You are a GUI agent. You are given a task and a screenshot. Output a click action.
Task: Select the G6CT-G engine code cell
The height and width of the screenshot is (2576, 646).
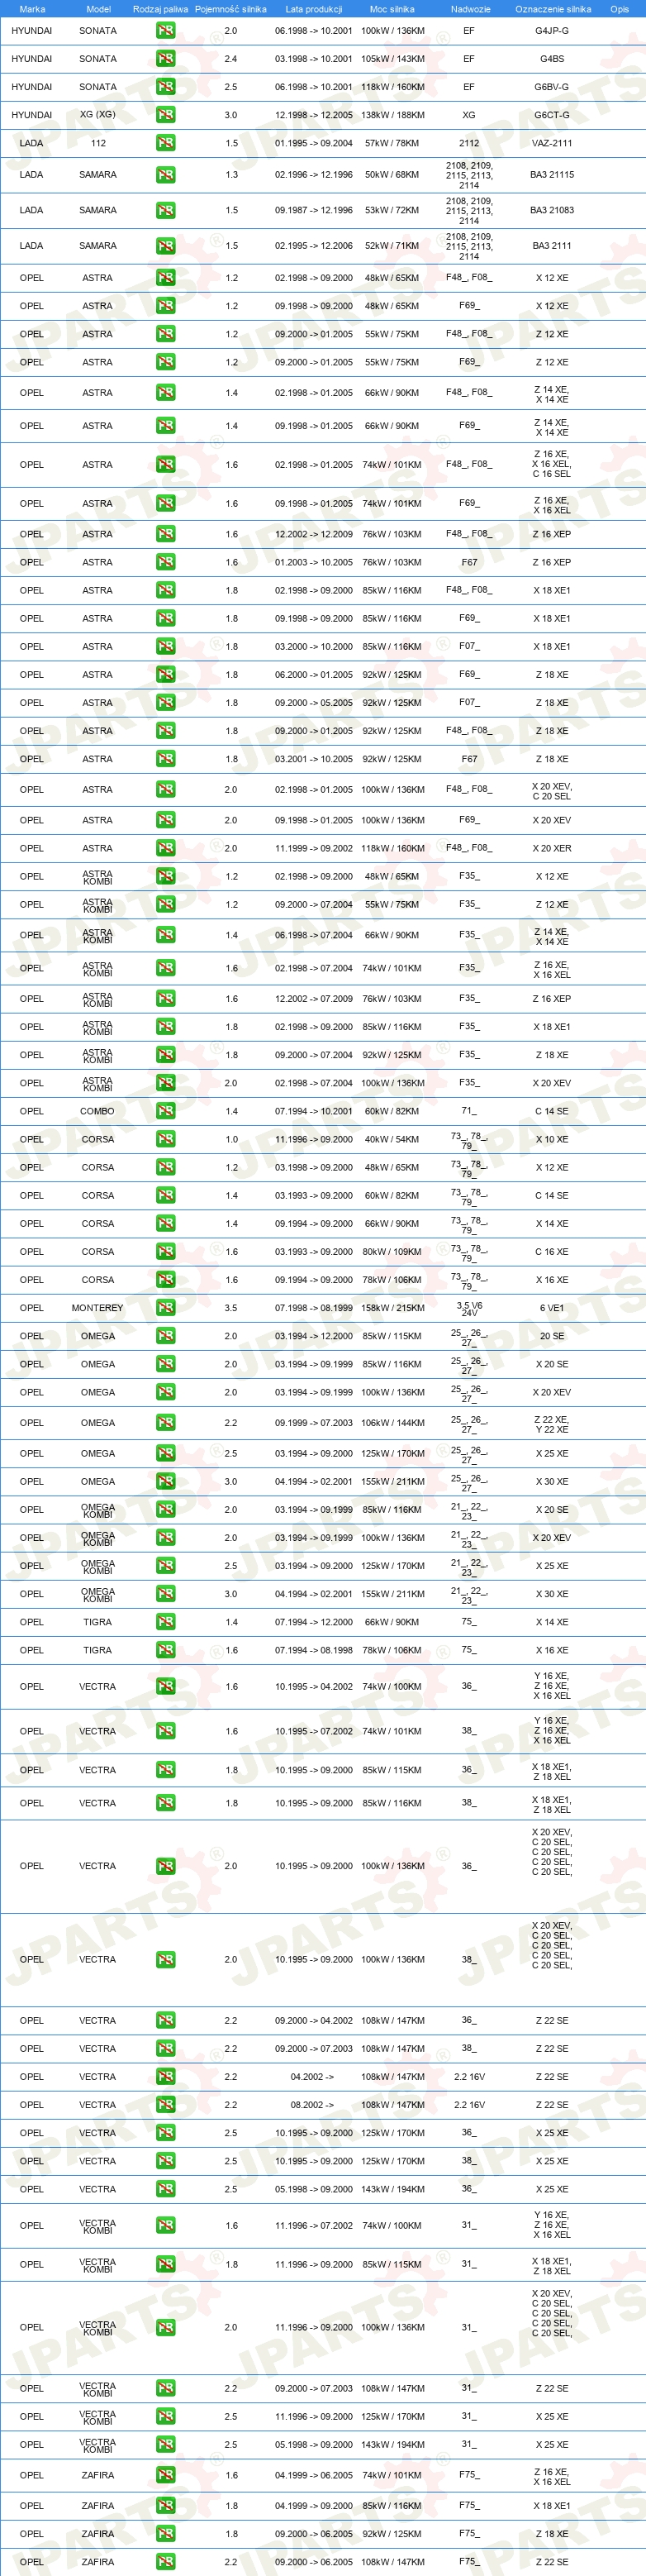(552, 115)
